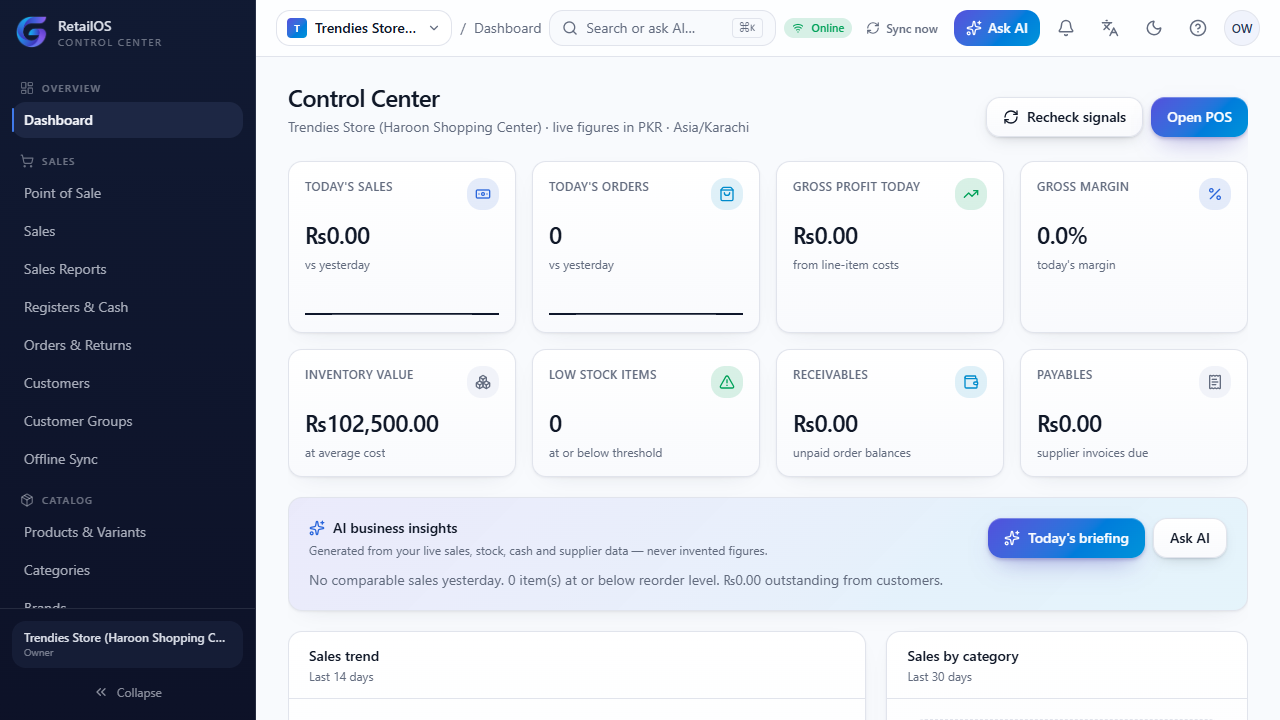Screen dimensions: 1280x720
Task: Click the blue T store badge
Action: click(297, 28)
